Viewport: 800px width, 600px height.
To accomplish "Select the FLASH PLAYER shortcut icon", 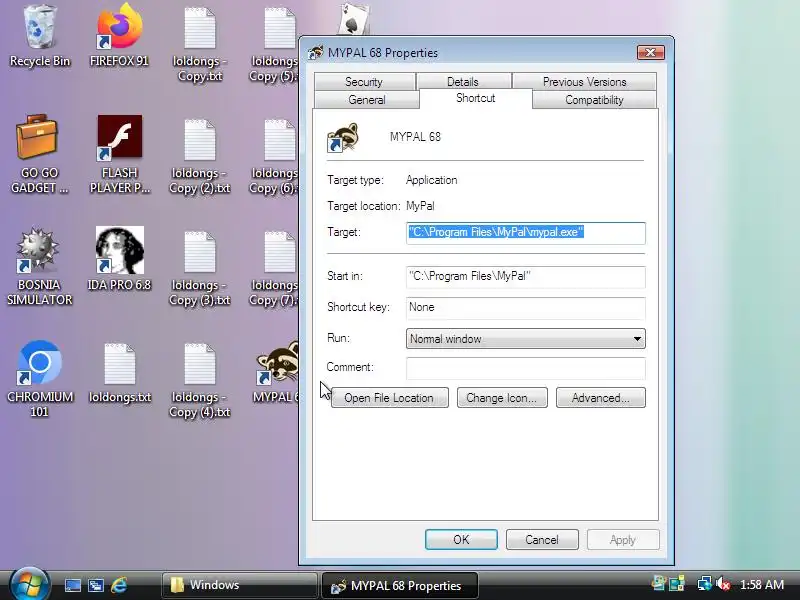I will point(119,153).
